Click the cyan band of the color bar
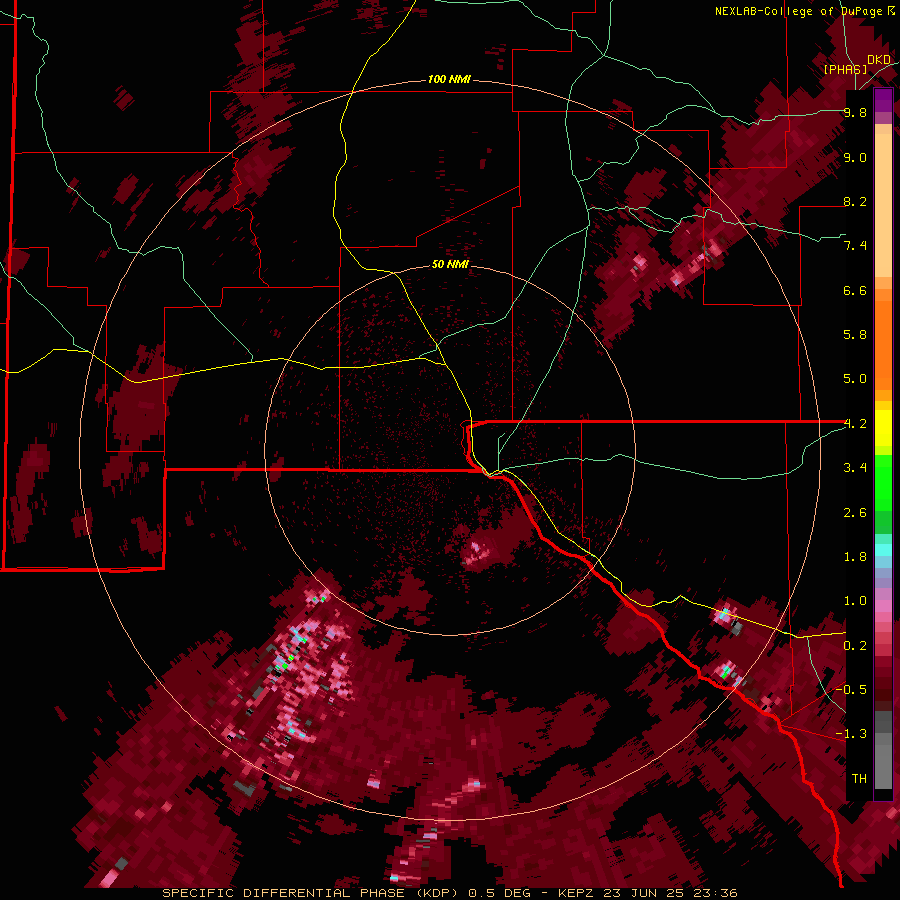Viewport: 900px width, 900px height. point(883,549)
